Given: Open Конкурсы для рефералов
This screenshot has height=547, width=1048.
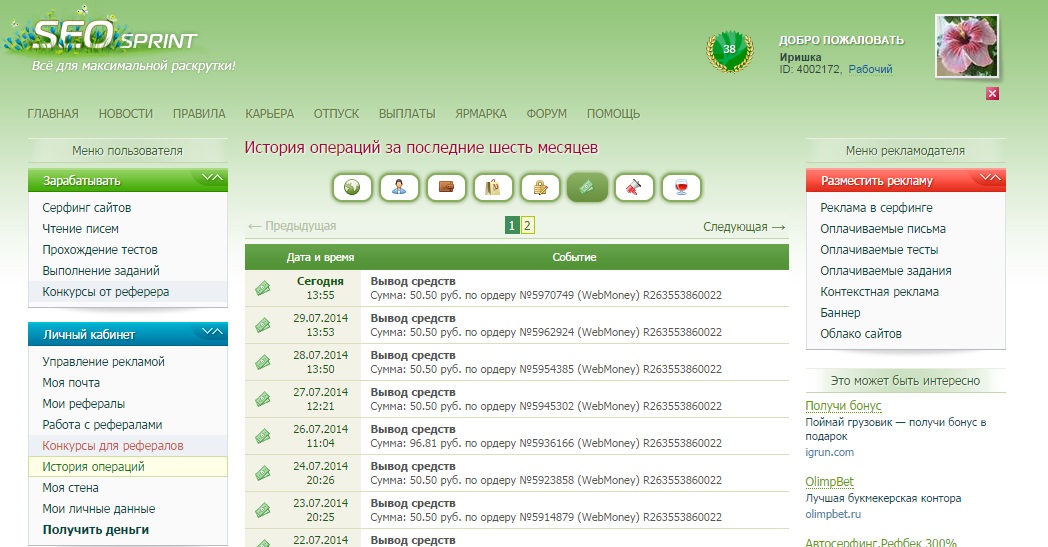Looking at the screenshot, I should click(113, 445).
